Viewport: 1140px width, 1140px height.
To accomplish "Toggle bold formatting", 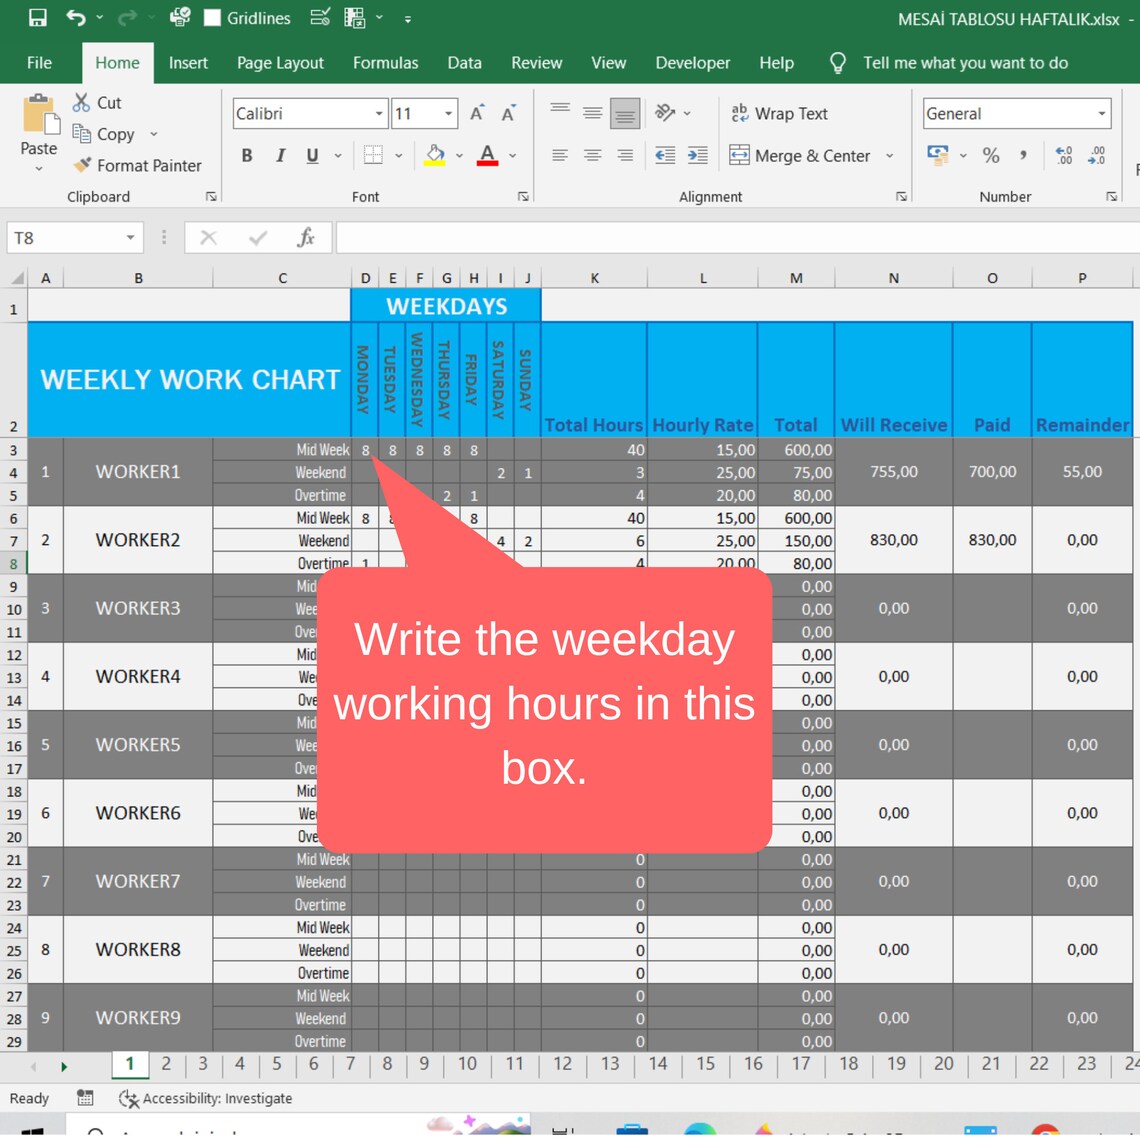I will click(246, 155).
